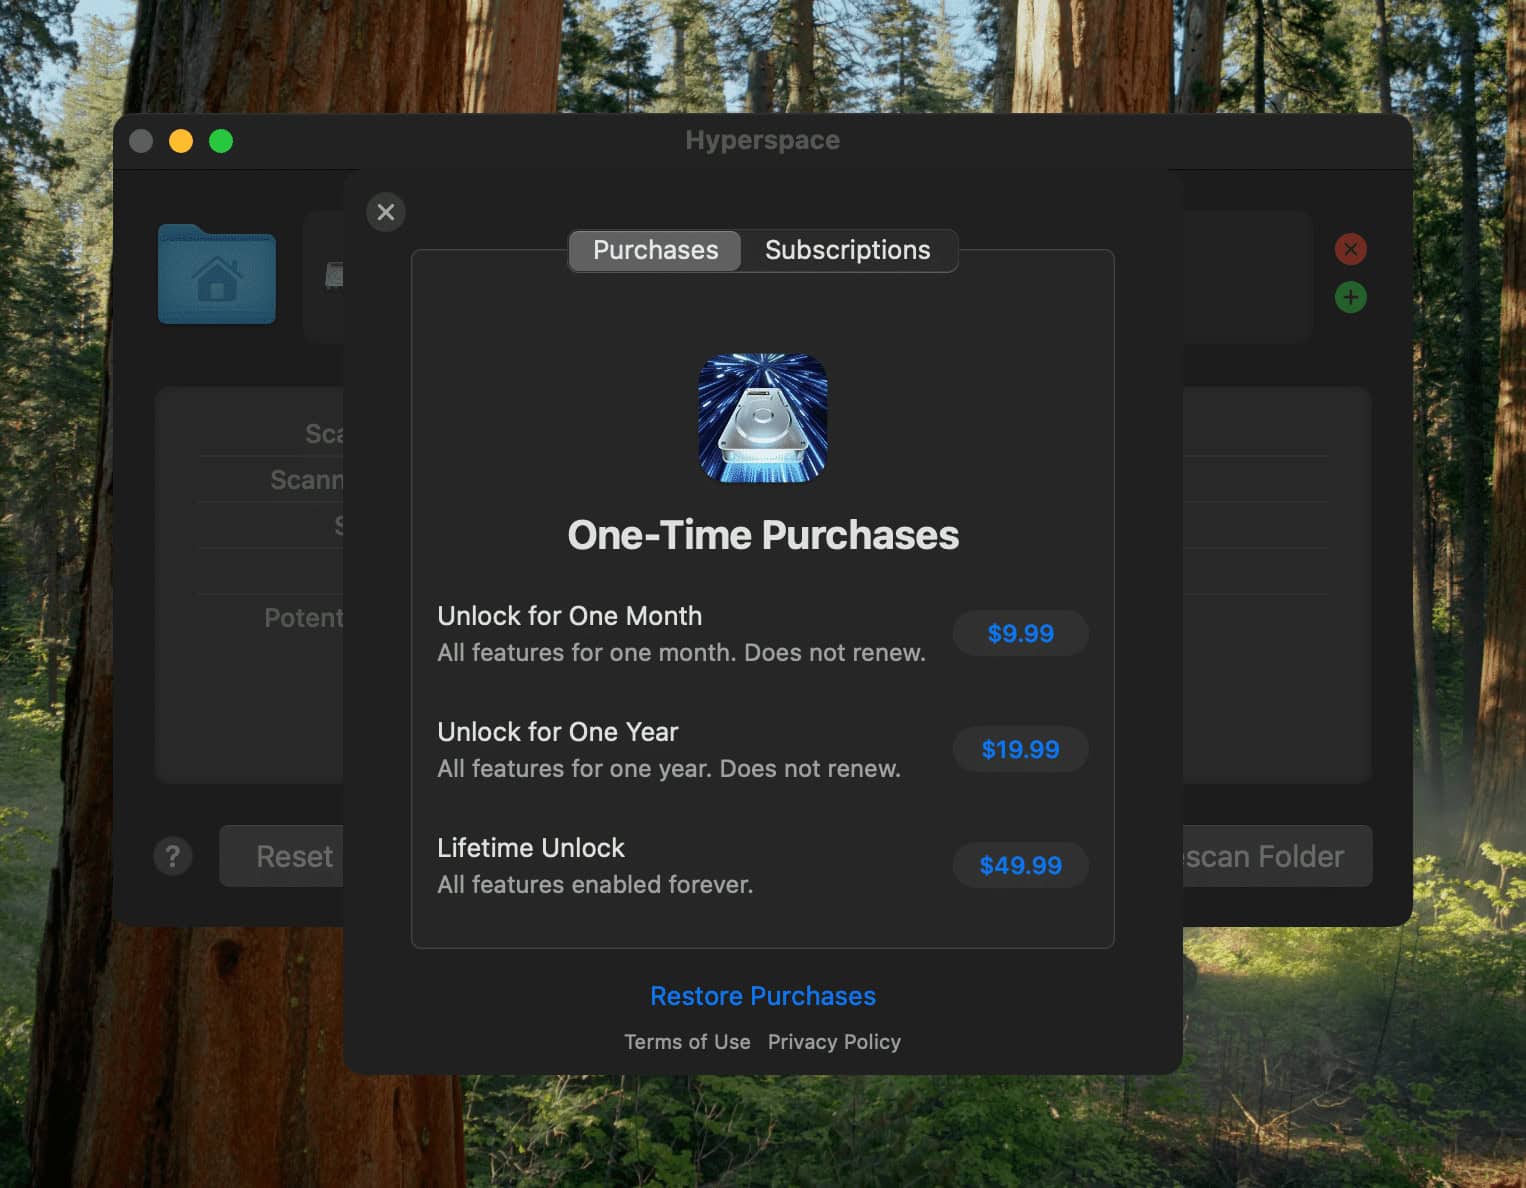Buy One Month unlock for $9.99

point(1020,633)
